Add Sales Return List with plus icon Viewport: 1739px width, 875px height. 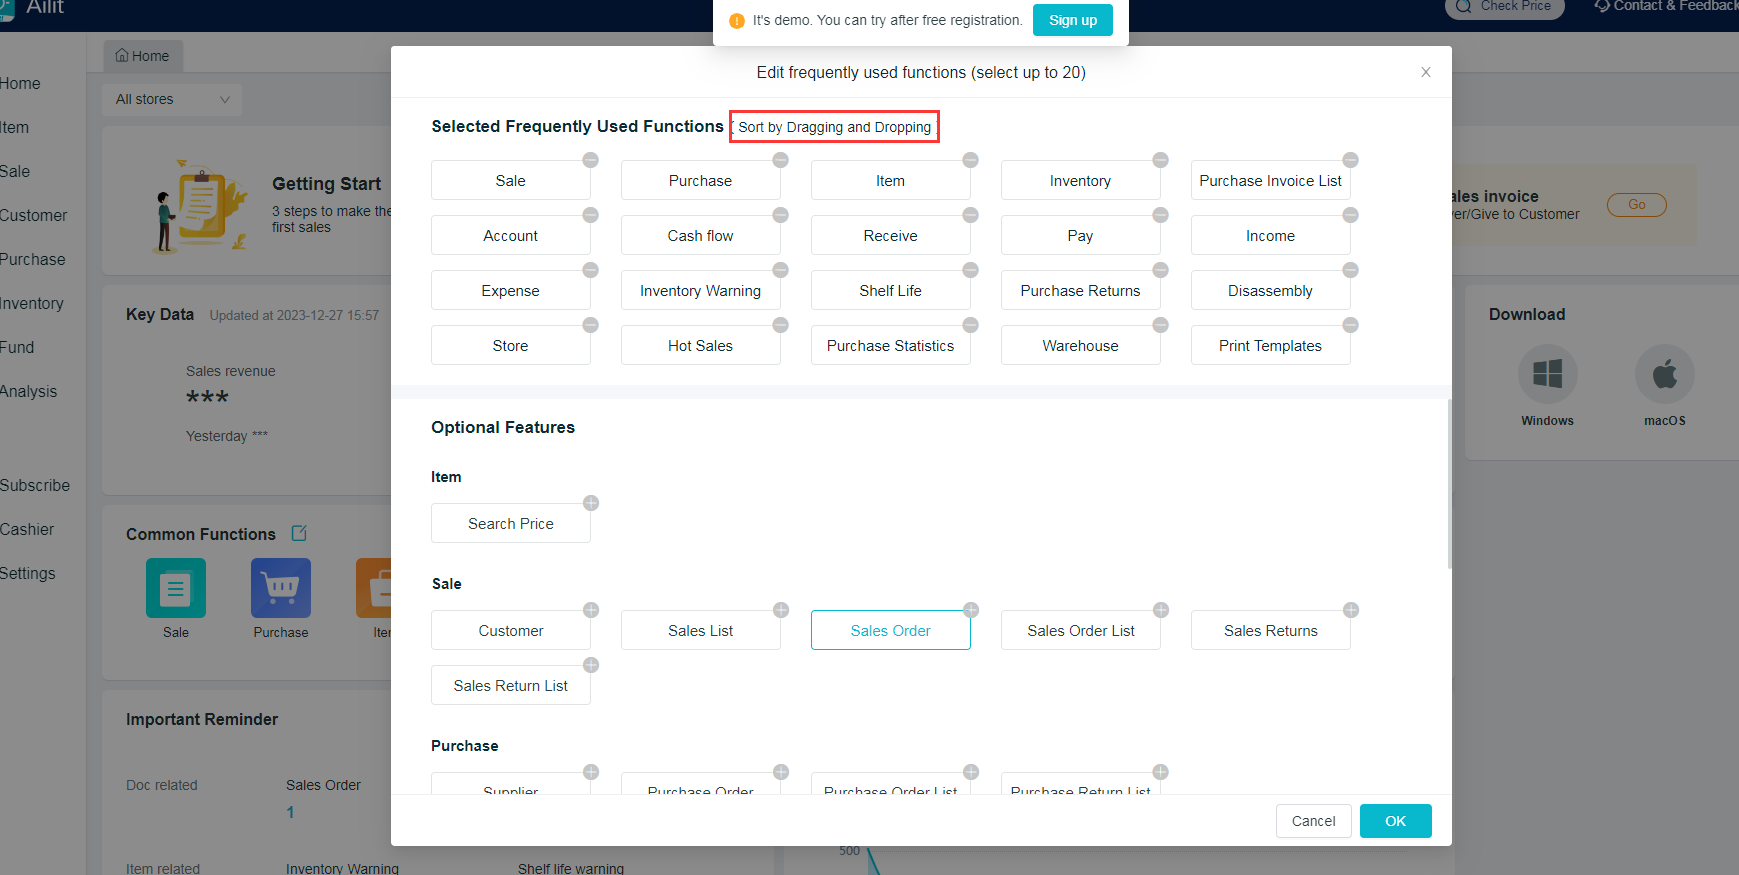click(591, 665)
